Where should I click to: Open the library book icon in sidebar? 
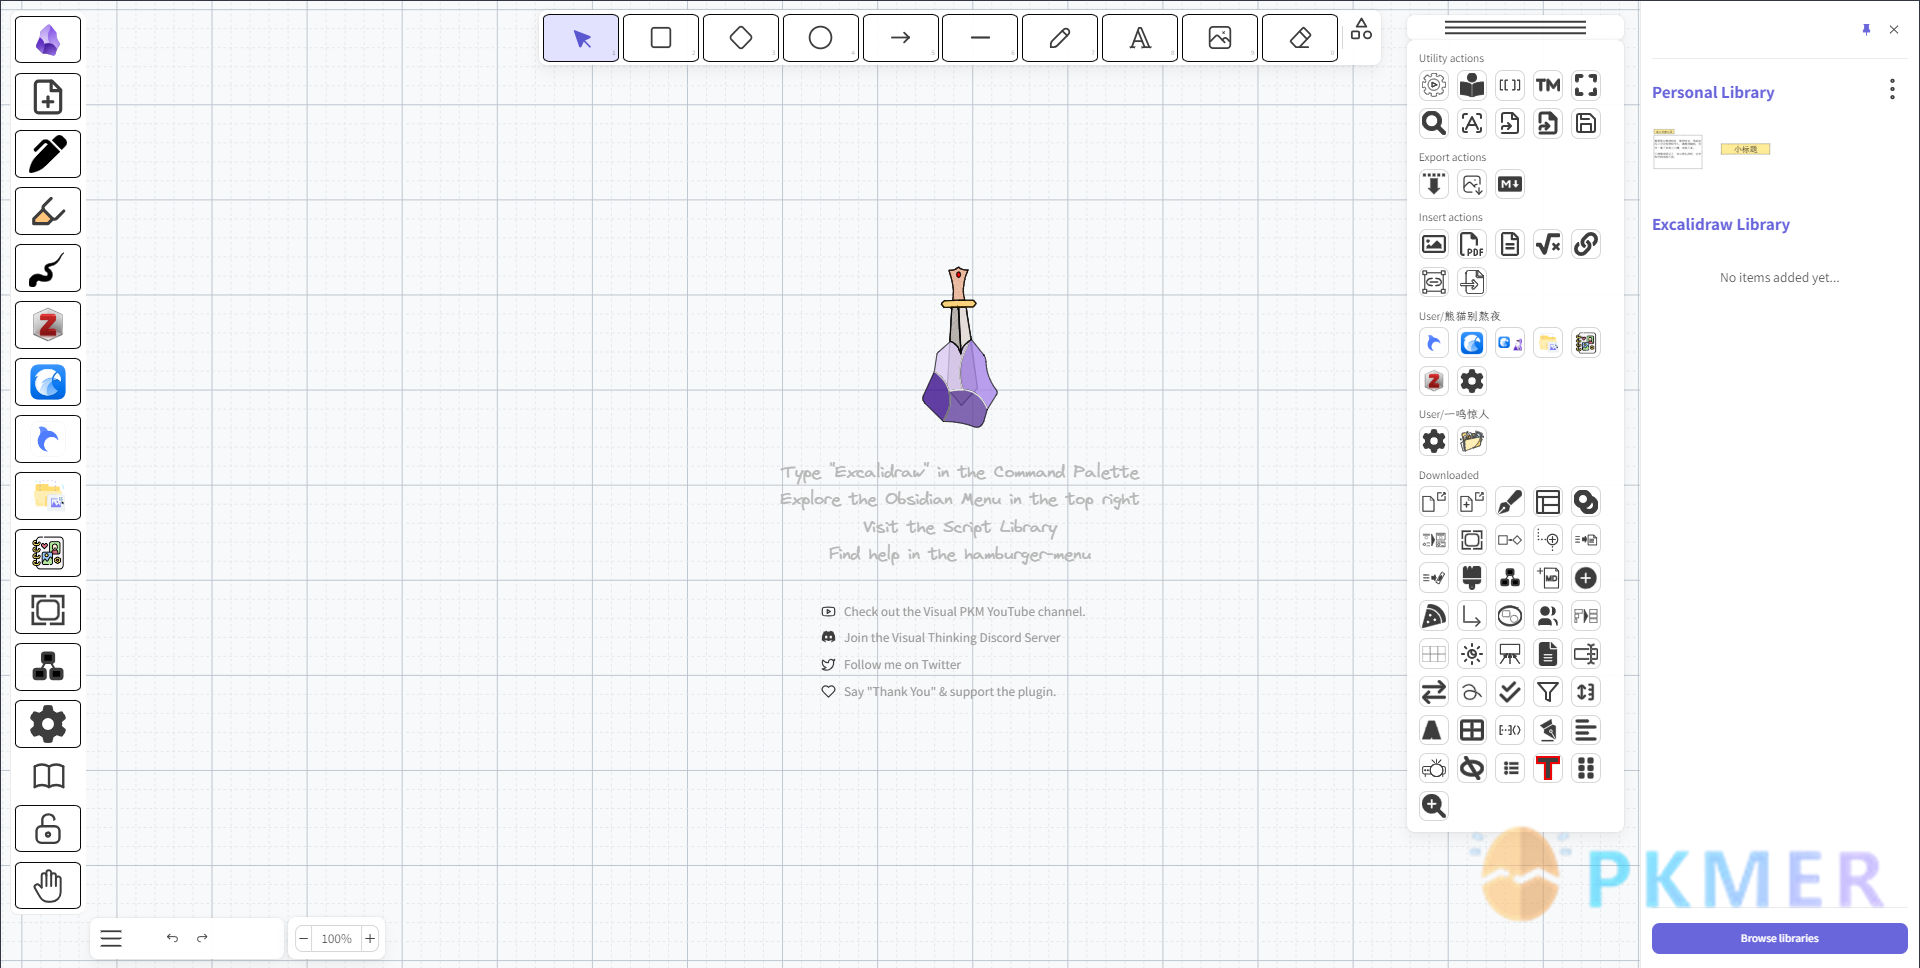tap(48, 776)
